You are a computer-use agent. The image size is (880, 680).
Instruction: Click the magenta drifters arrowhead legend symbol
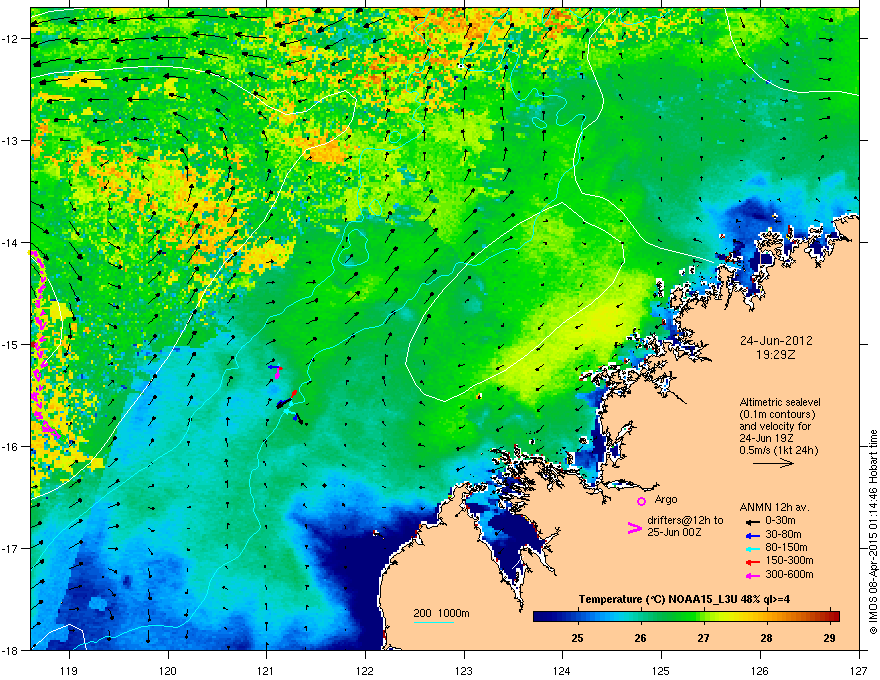pyautogui.click(x=635, y=527)
